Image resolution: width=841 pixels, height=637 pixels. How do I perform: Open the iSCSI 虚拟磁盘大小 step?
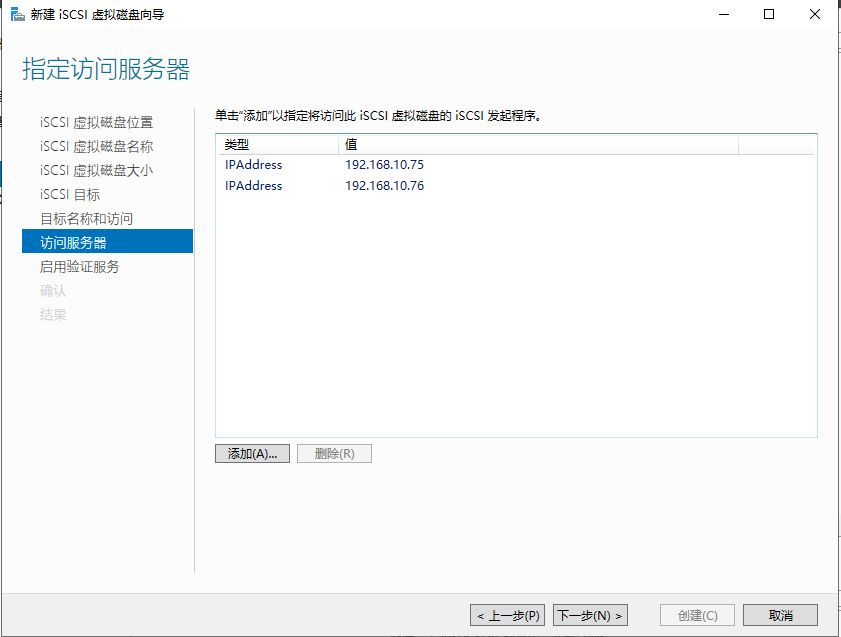coord(97,171)
